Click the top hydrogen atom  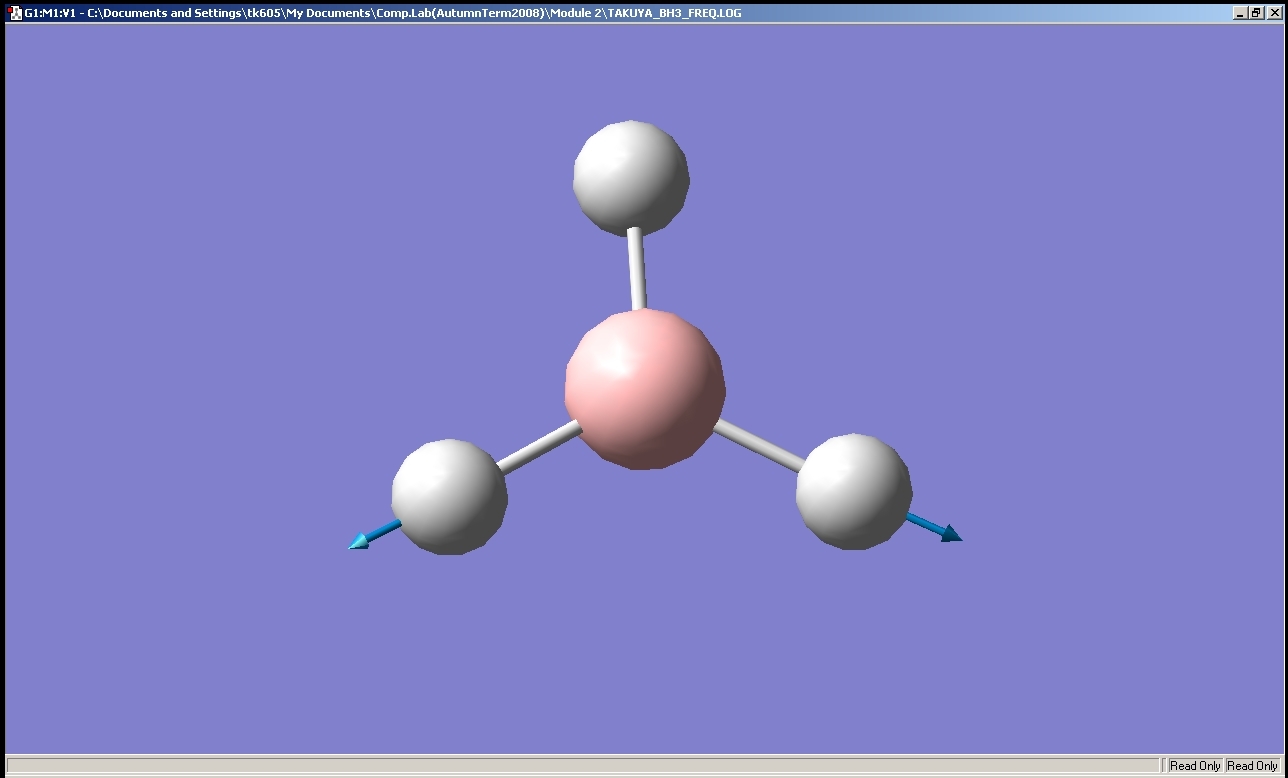tap(631, 178)
